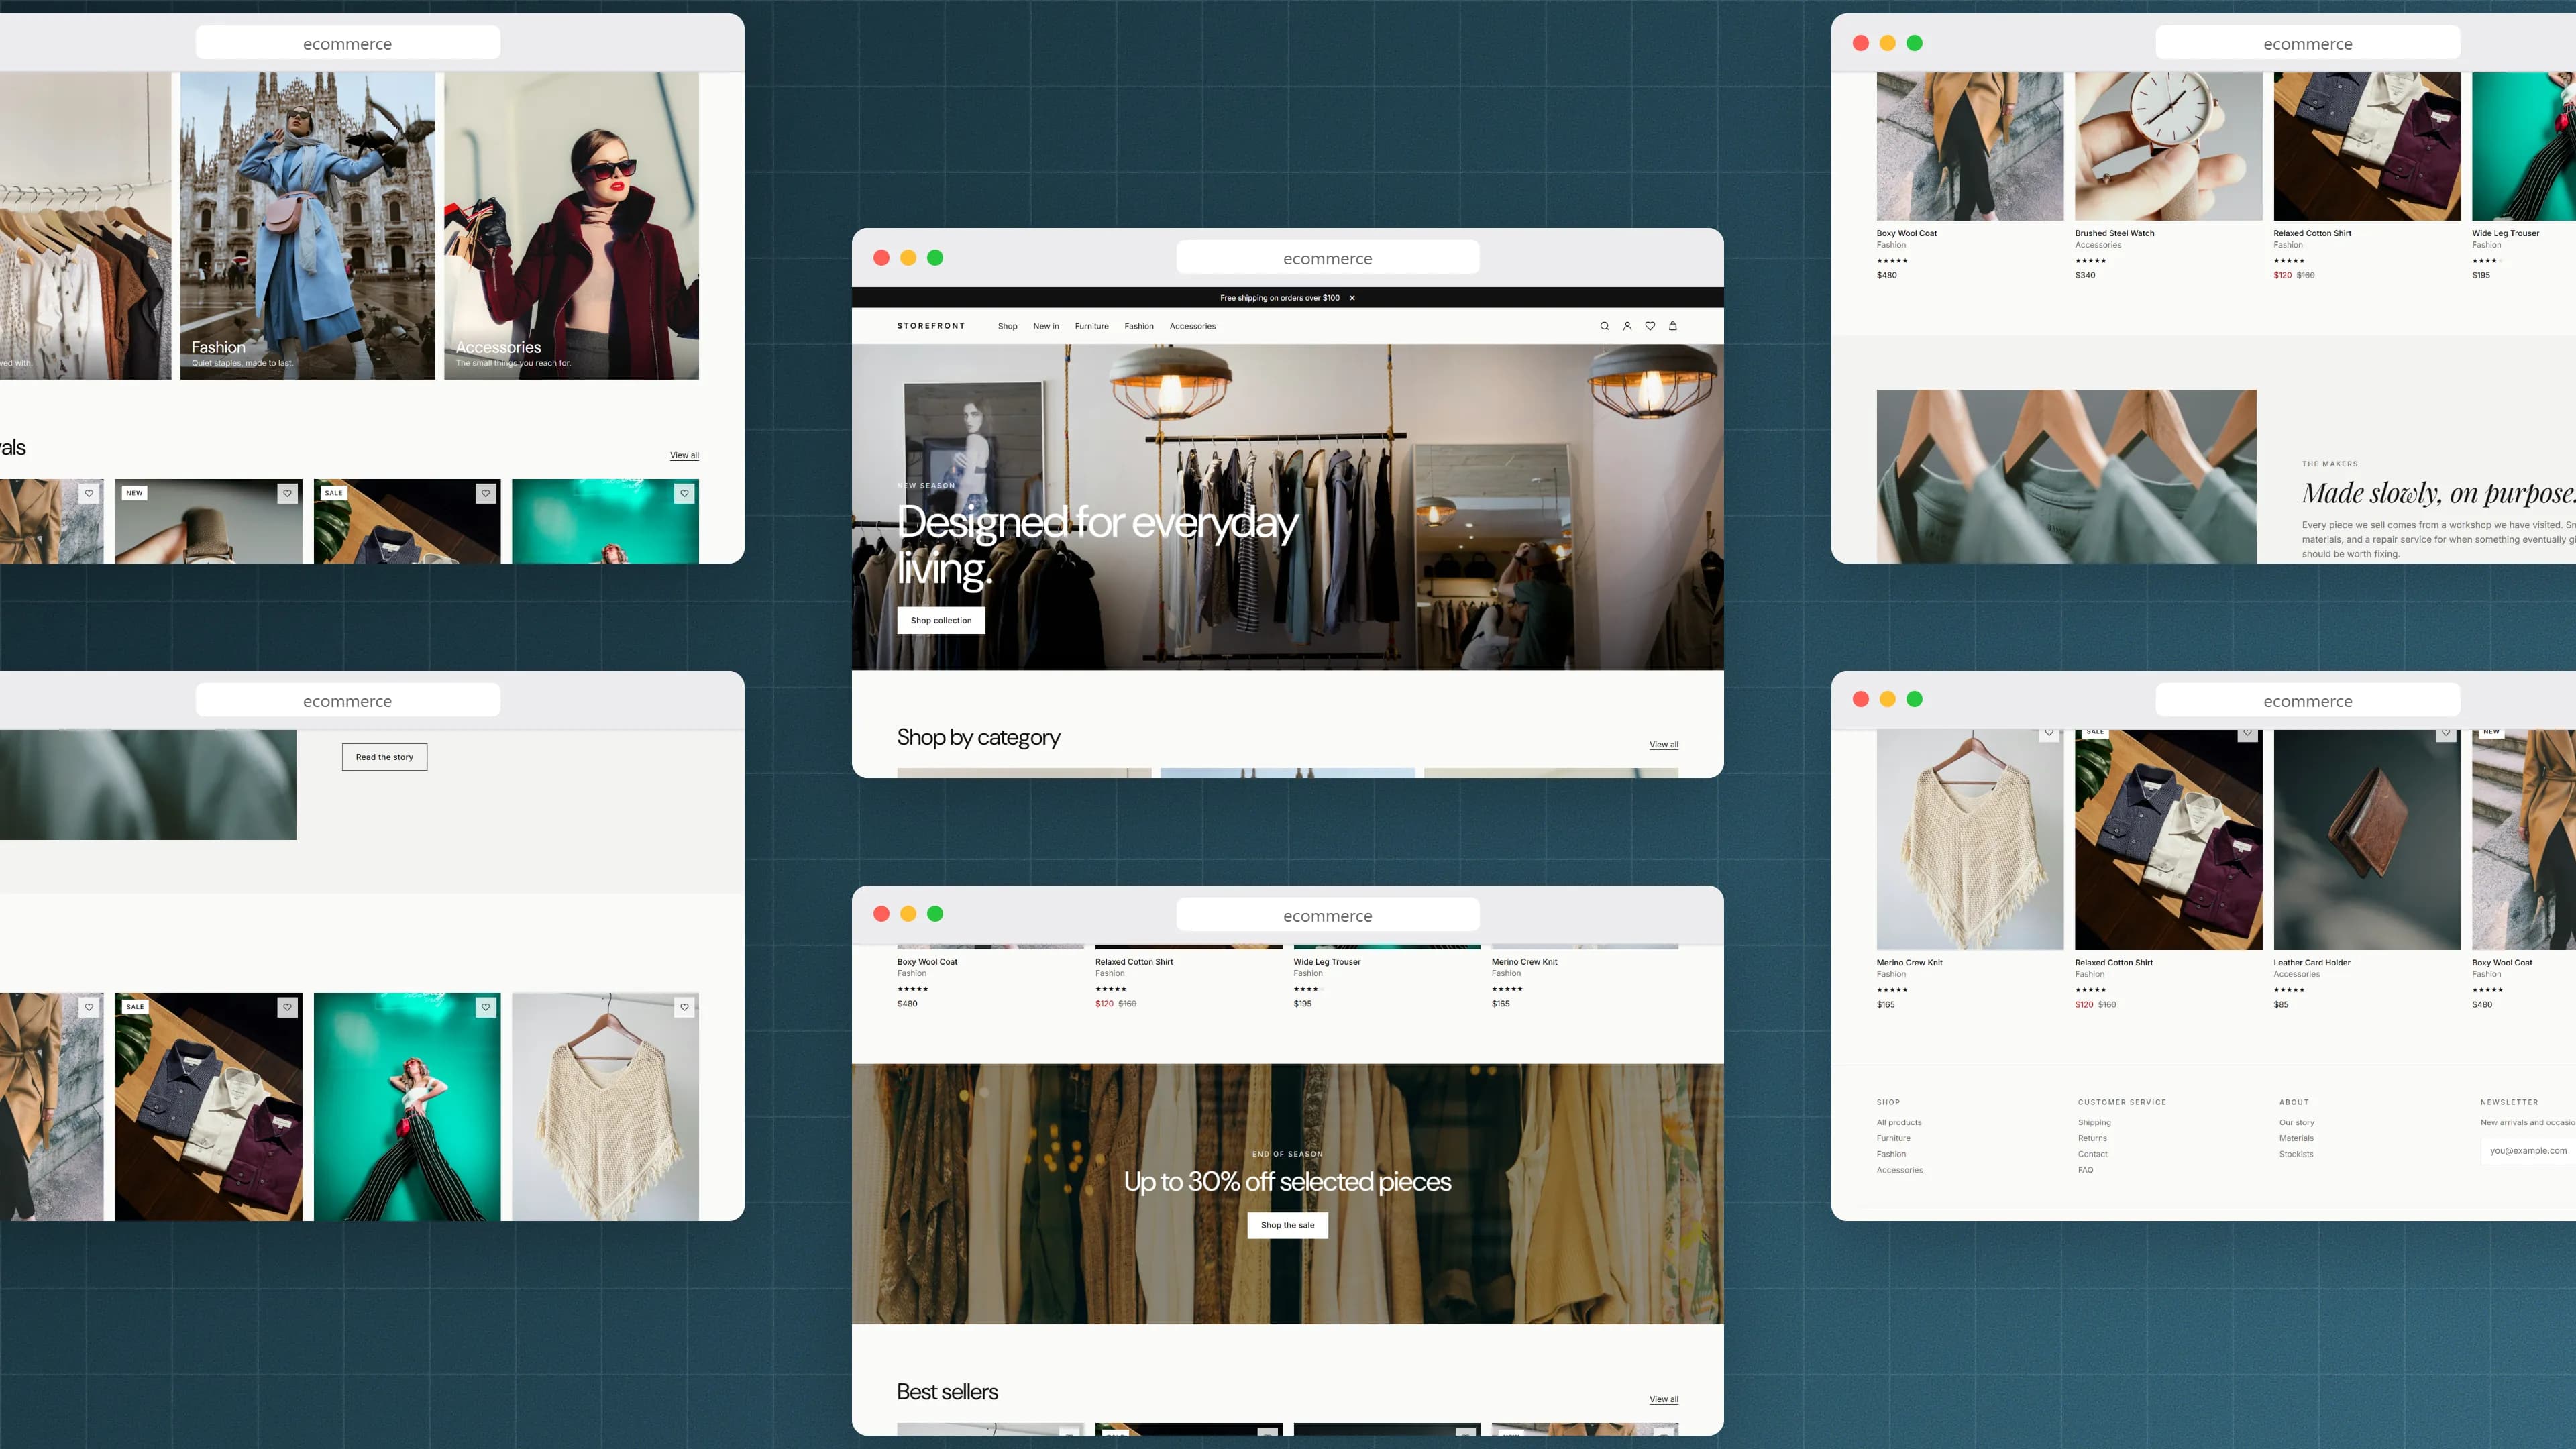Click Our story in the footer
The image size is (2576, 1449).
(2296, 1122)
